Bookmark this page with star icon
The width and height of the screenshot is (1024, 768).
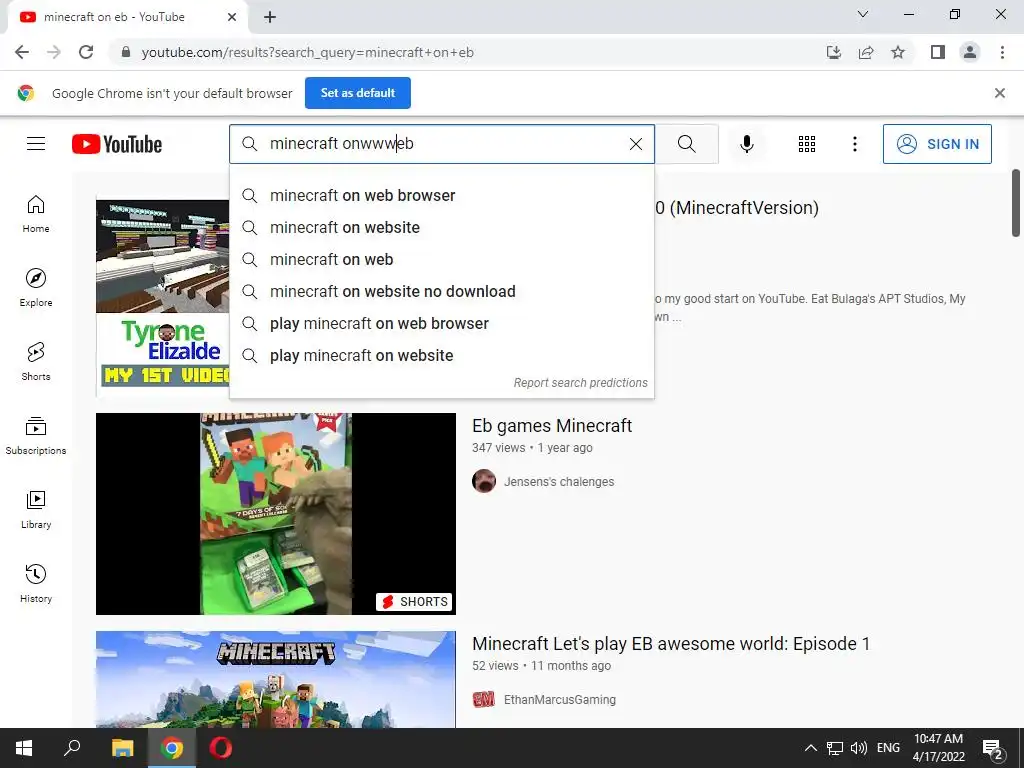pos(898,52)
